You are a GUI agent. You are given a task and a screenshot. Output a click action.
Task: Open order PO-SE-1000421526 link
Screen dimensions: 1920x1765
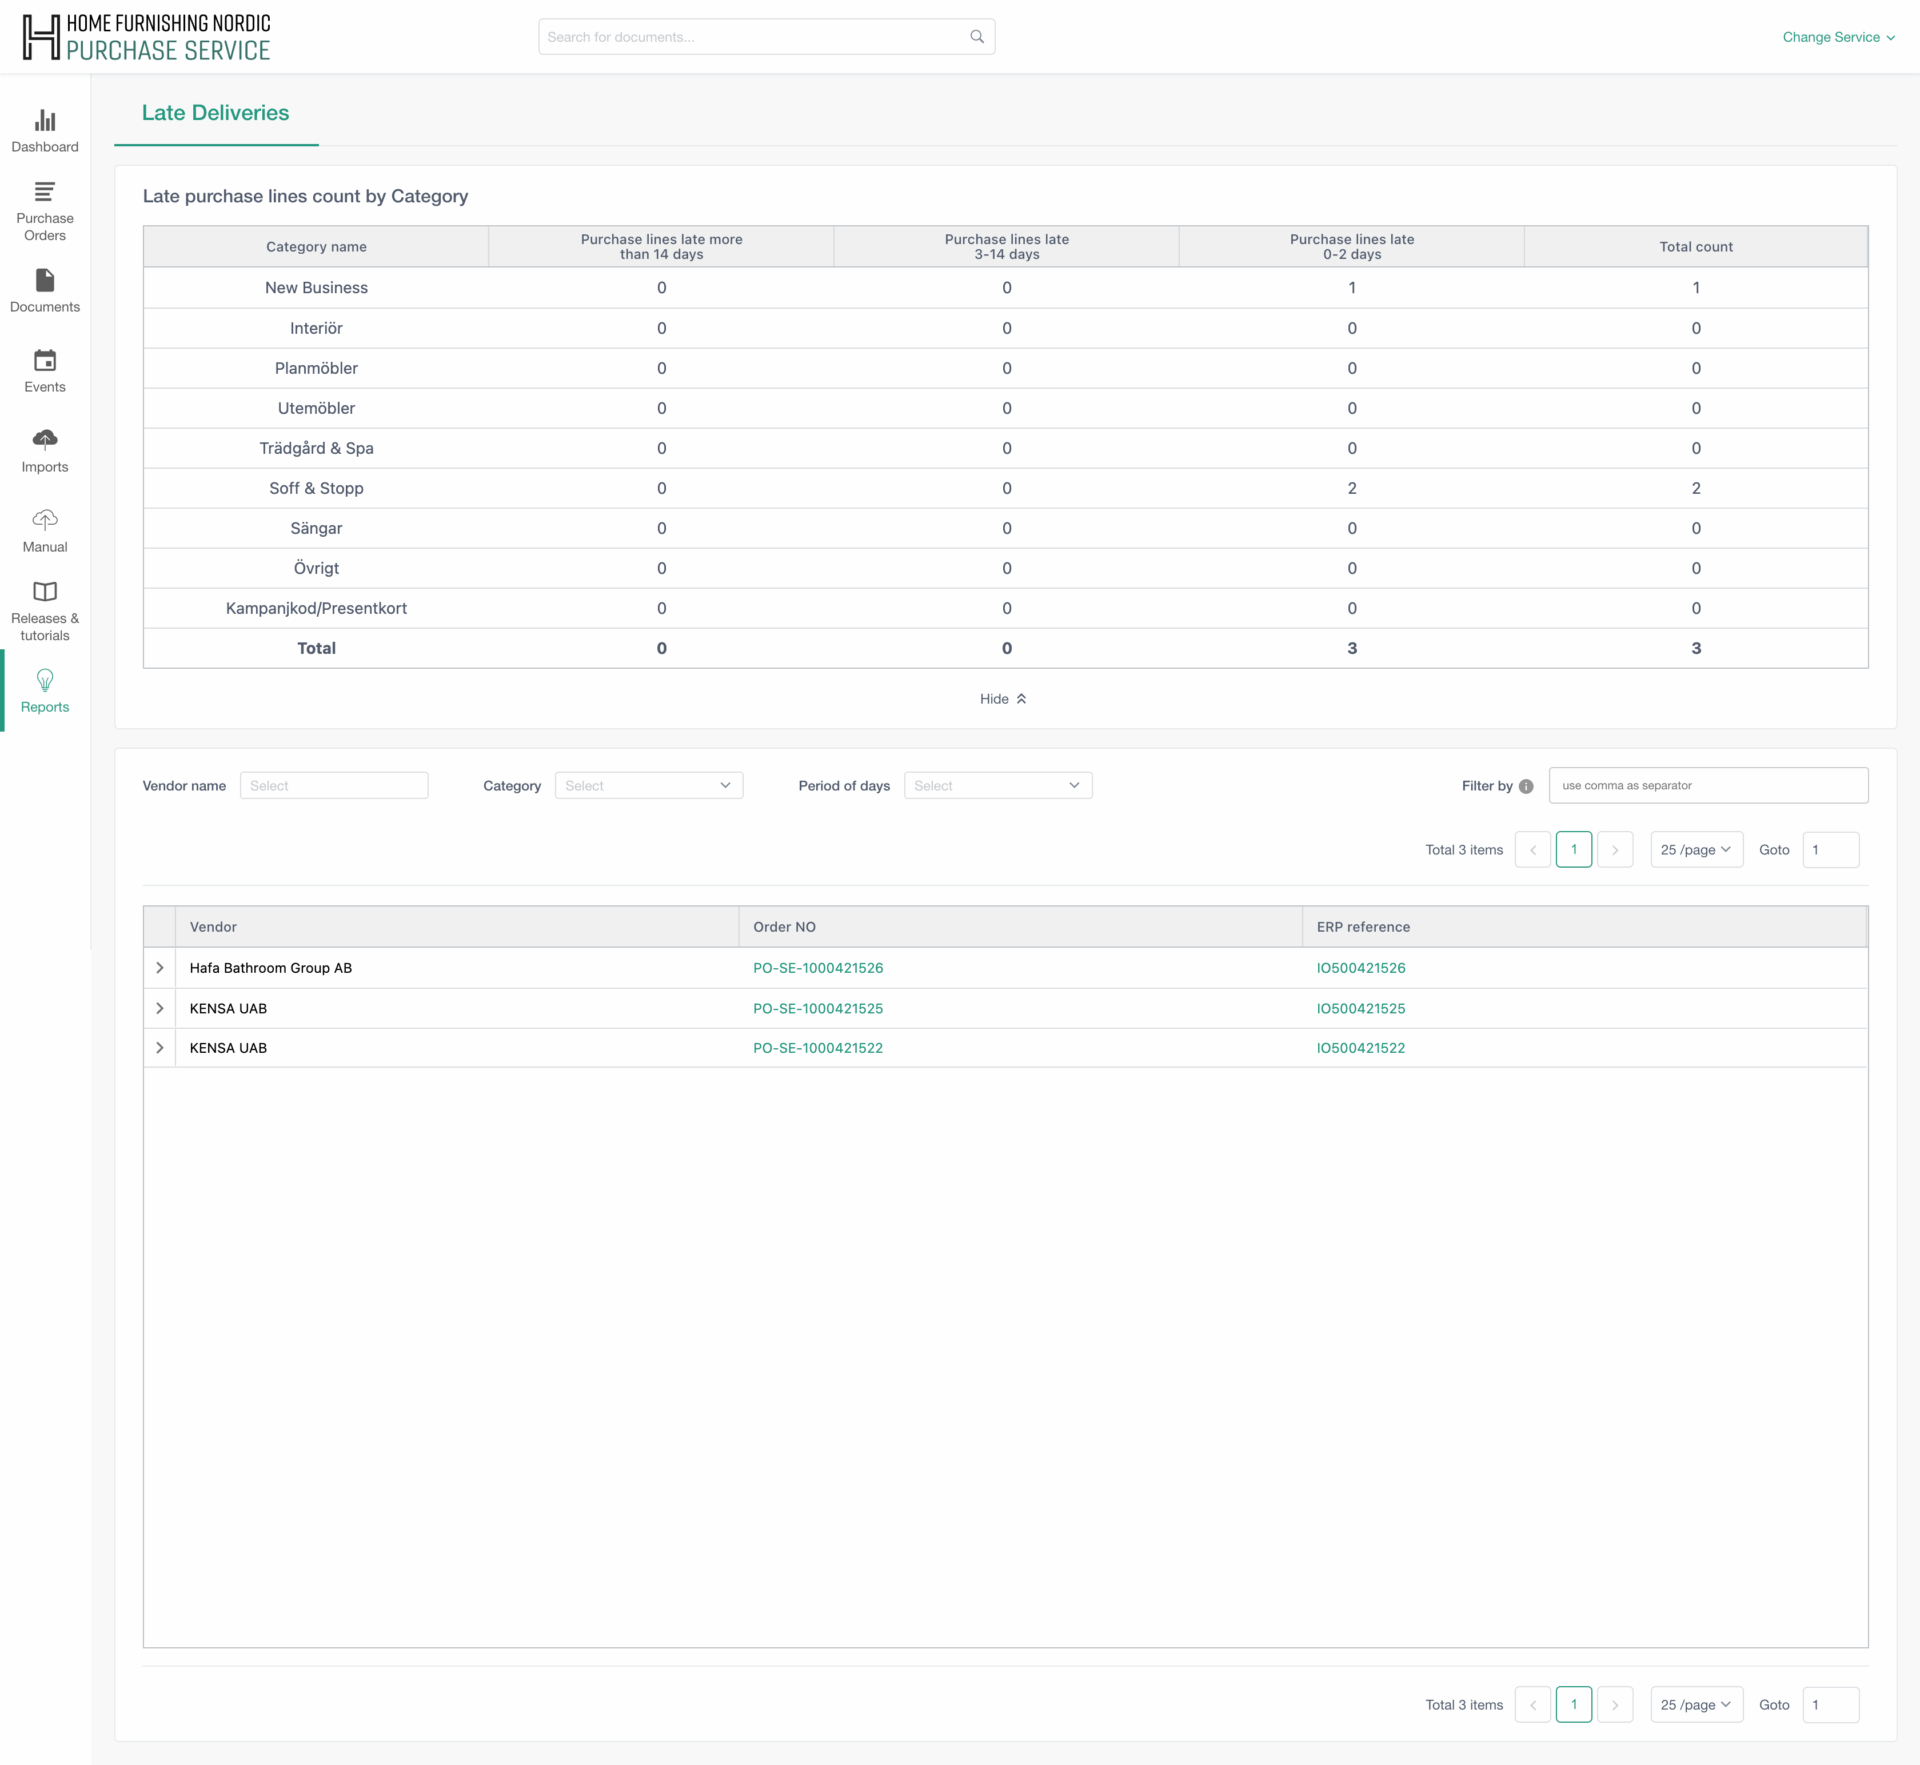click(818, 968)
